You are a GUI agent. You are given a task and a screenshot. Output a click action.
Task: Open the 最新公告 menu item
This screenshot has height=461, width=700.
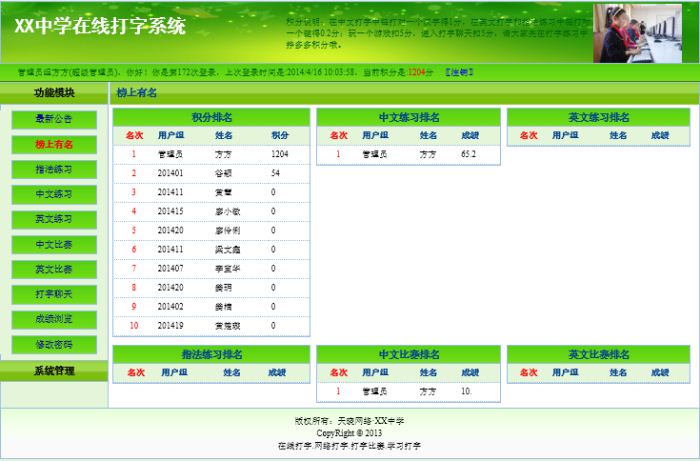(x=54, y=119)
